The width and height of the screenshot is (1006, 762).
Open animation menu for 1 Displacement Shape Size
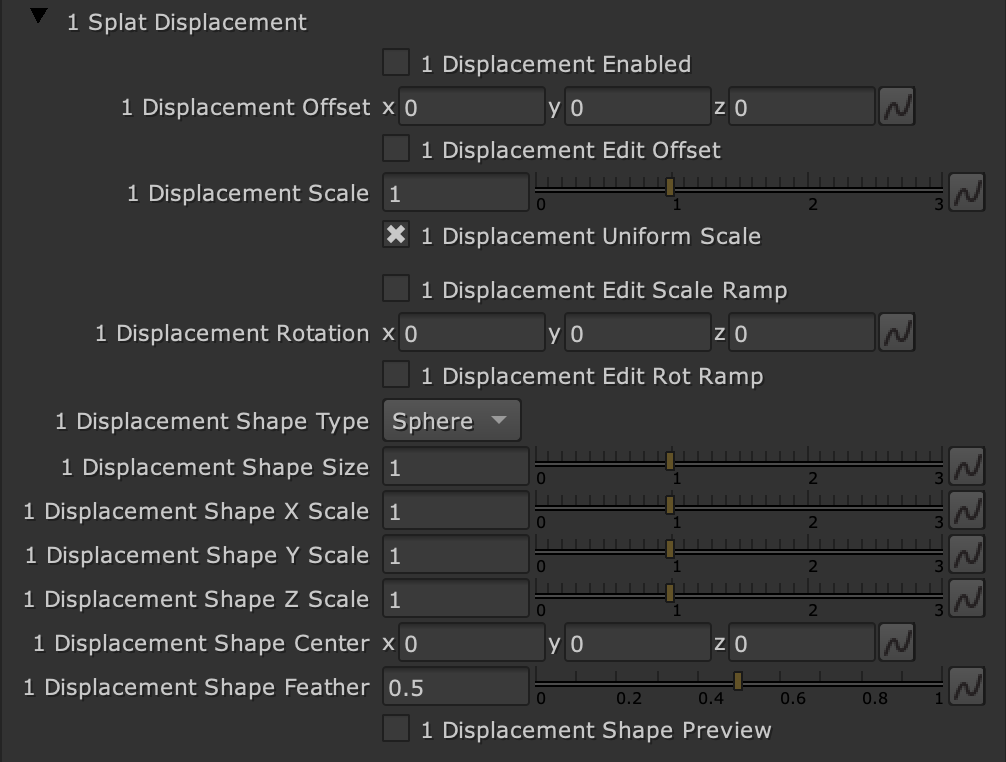[967, 466]
